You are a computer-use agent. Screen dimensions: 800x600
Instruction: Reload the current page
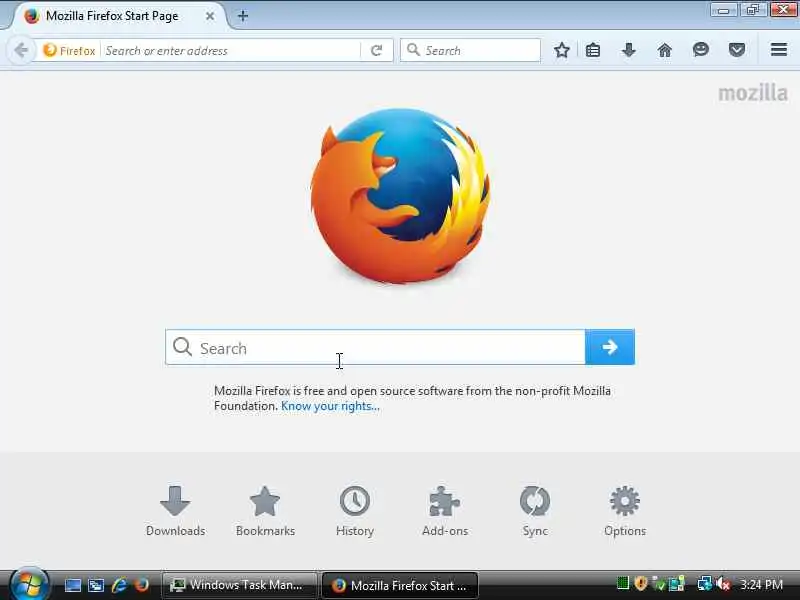(x=377, y=51)
